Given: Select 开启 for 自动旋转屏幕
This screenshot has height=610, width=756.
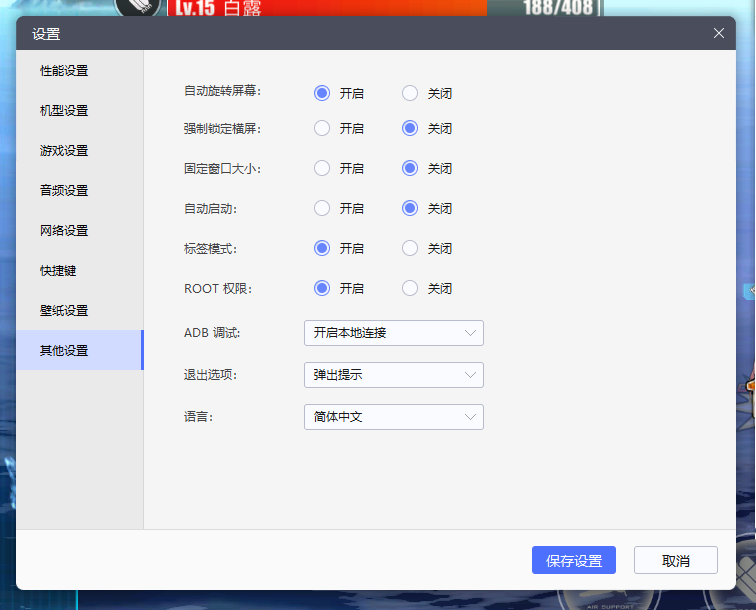Looking at the screenshot, I should click(322, 93).
